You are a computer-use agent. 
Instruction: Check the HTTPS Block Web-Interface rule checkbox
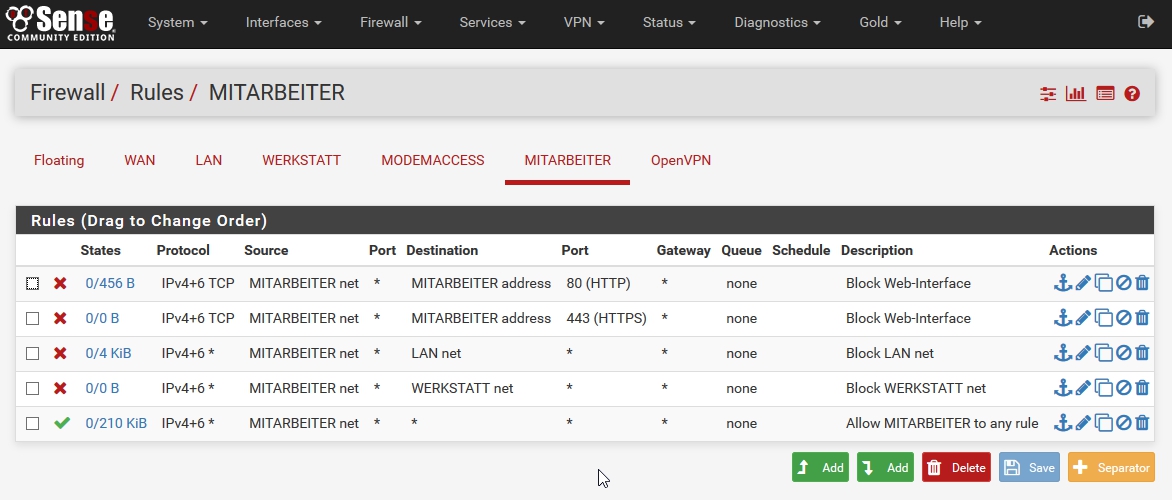[x=33, y=318]
